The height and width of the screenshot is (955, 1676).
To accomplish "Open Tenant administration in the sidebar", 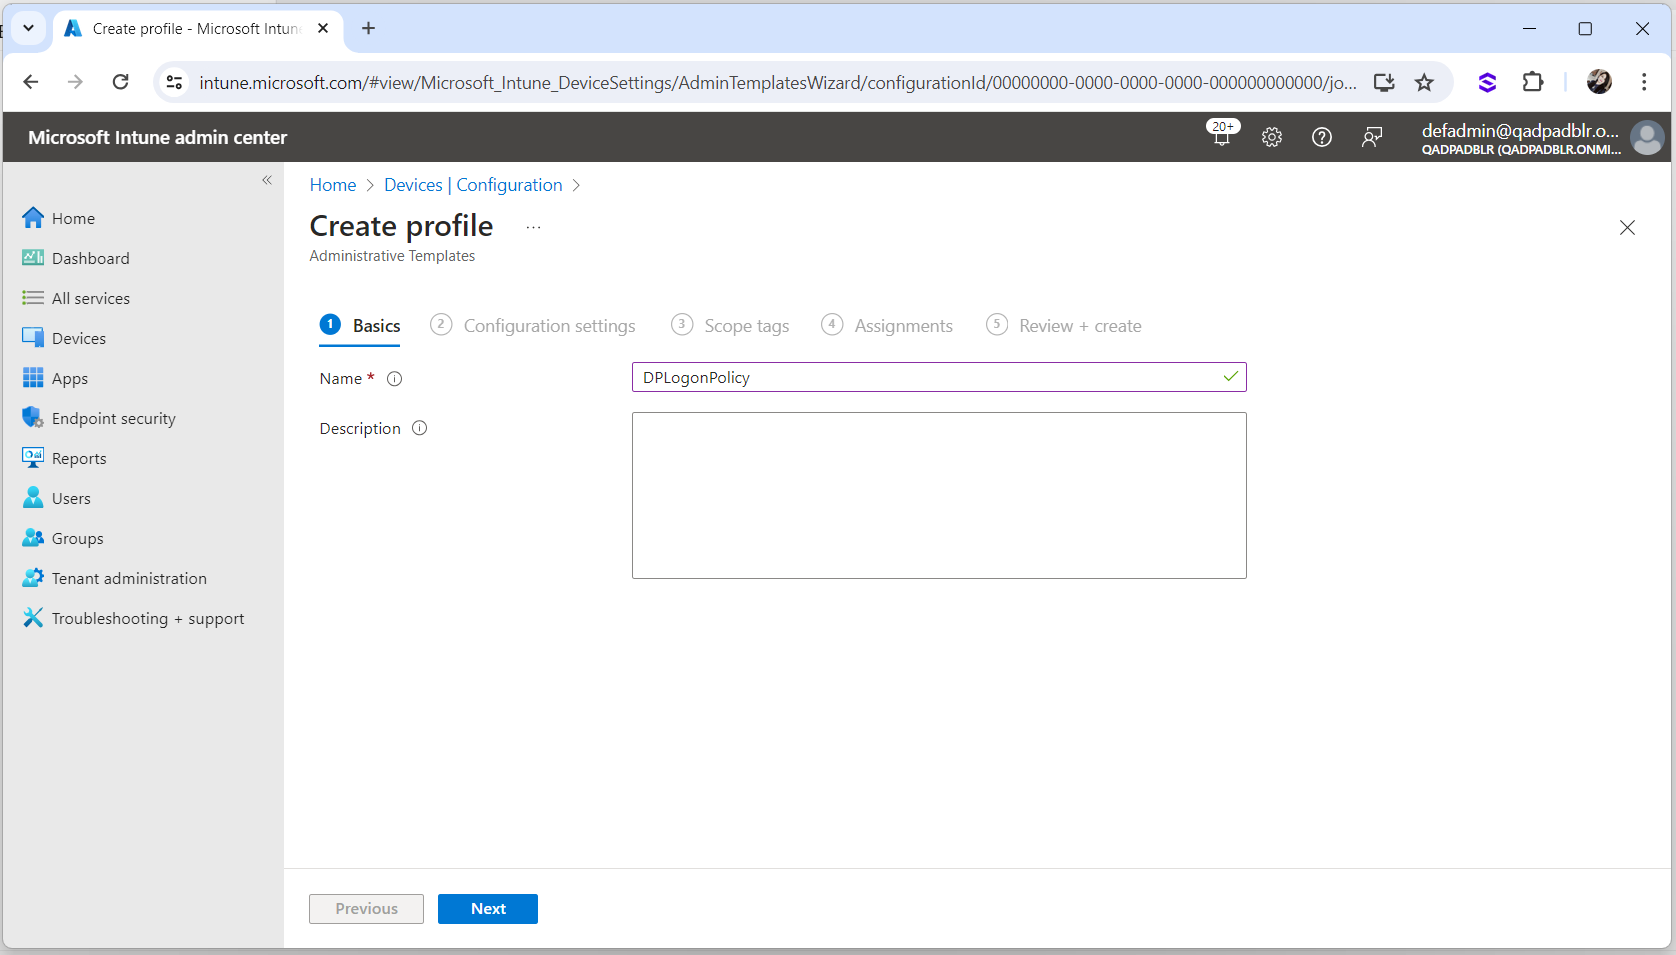I will pyautogui.click(x=115, y=578).
